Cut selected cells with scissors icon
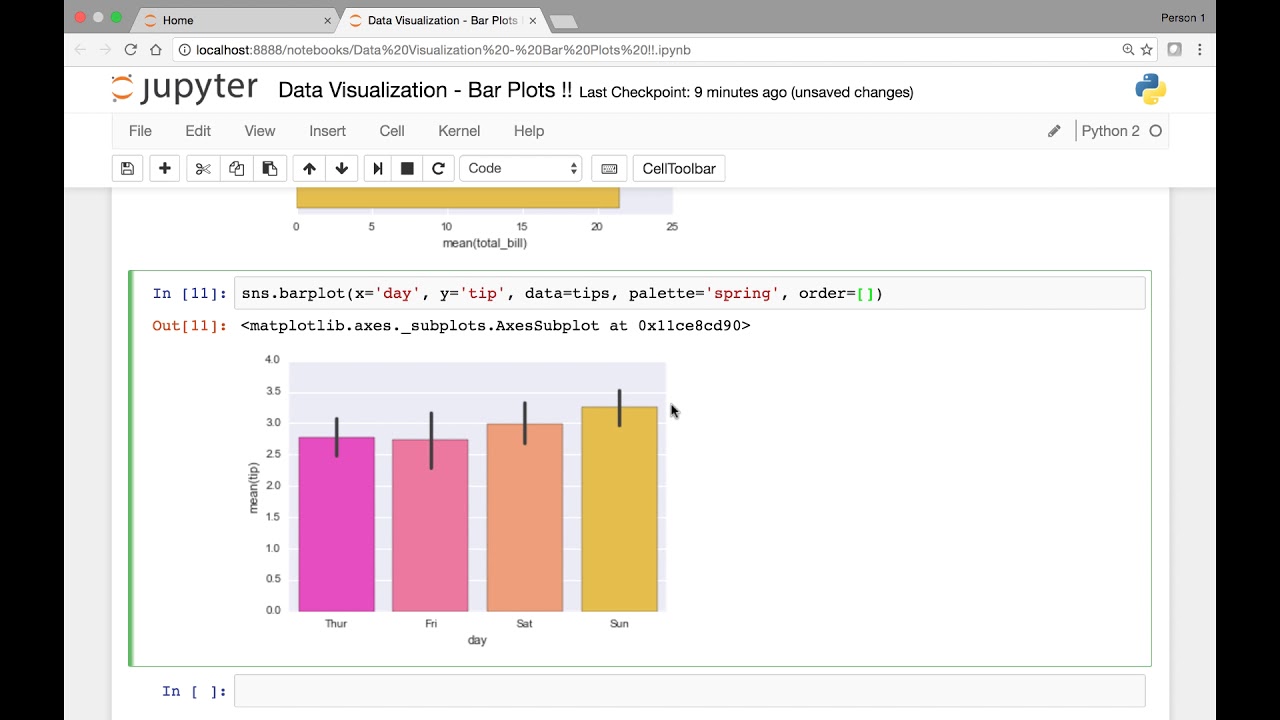 [x=203, y=168]
